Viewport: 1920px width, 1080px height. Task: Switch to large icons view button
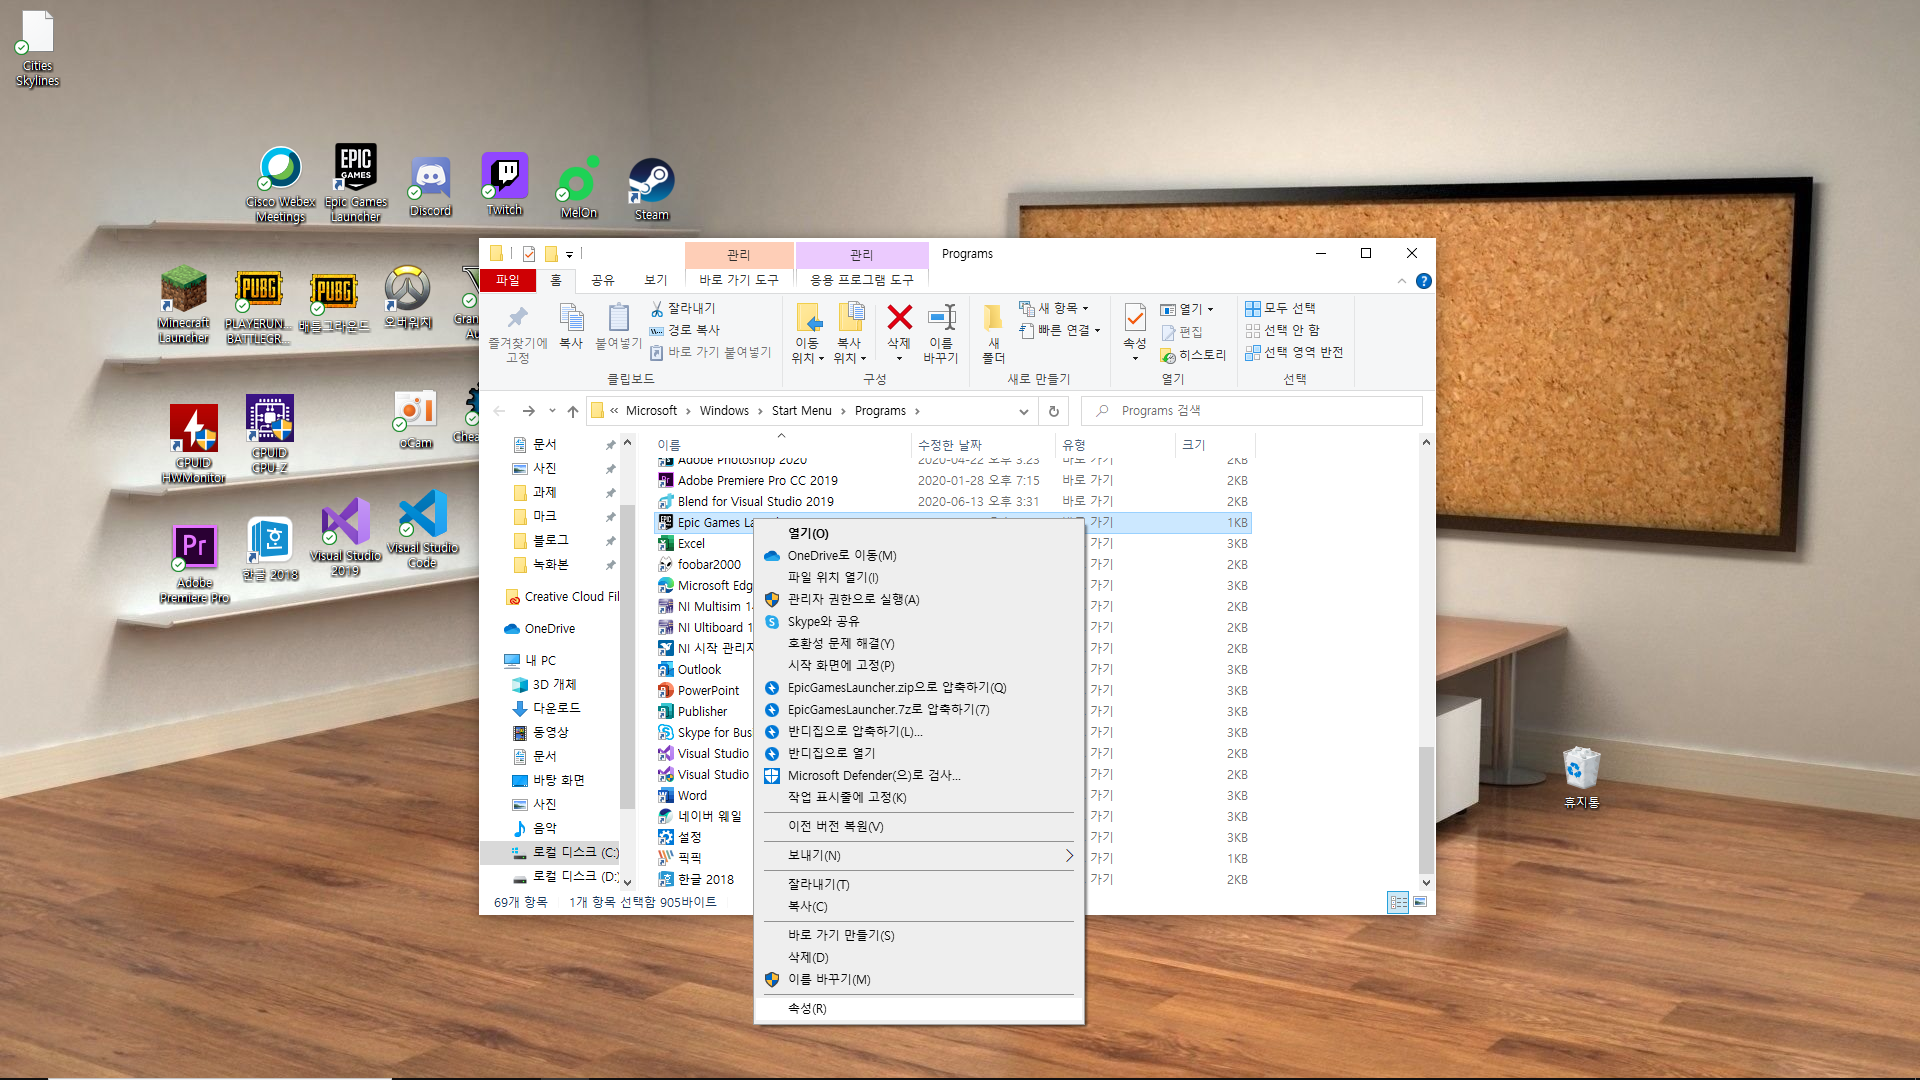(1420, 902)
